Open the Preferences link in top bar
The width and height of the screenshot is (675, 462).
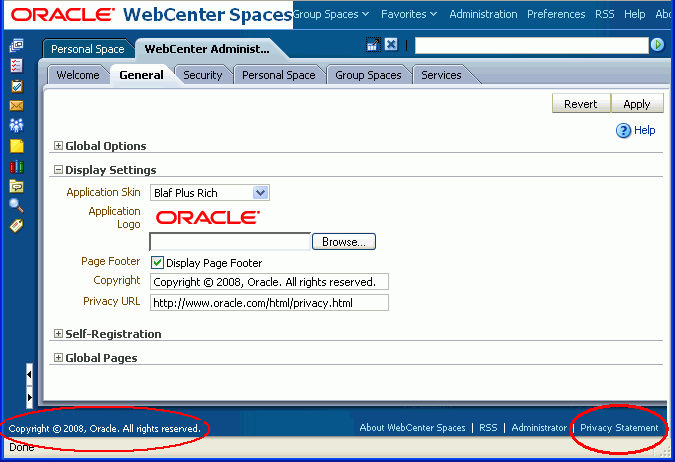pos(556,14)
